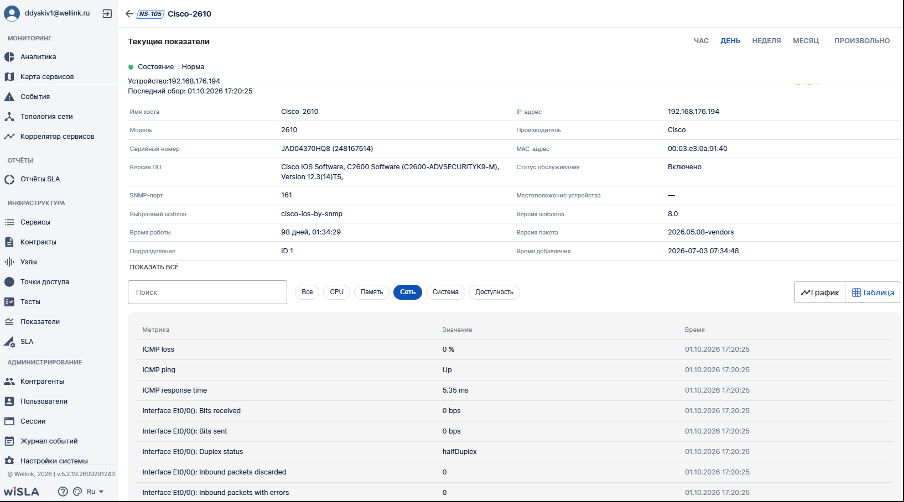Open Аналитика menu item
904x502 pixels.
point(38,56)
